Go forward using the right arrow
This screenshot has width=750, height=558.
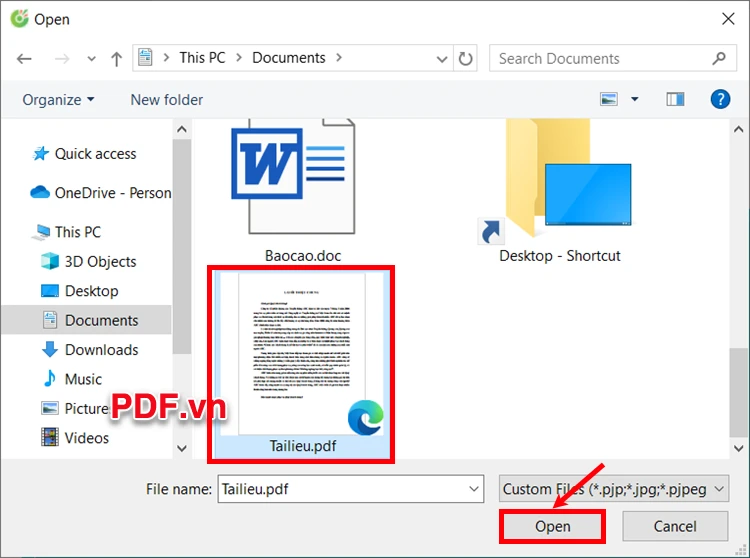(x=62, y=59)
